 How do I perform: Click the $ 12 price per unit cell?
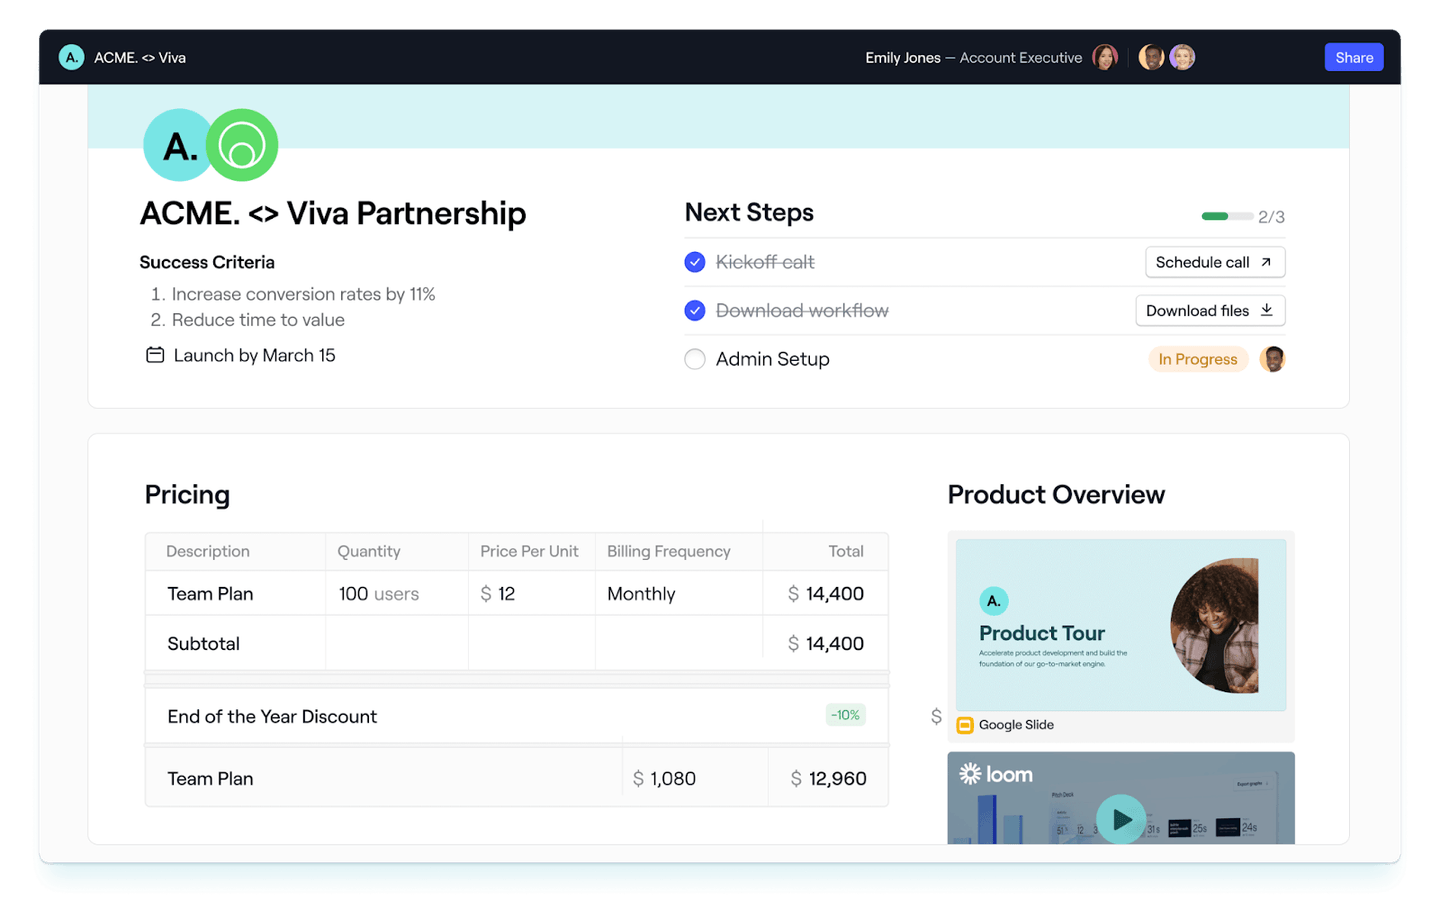(532, 593)
